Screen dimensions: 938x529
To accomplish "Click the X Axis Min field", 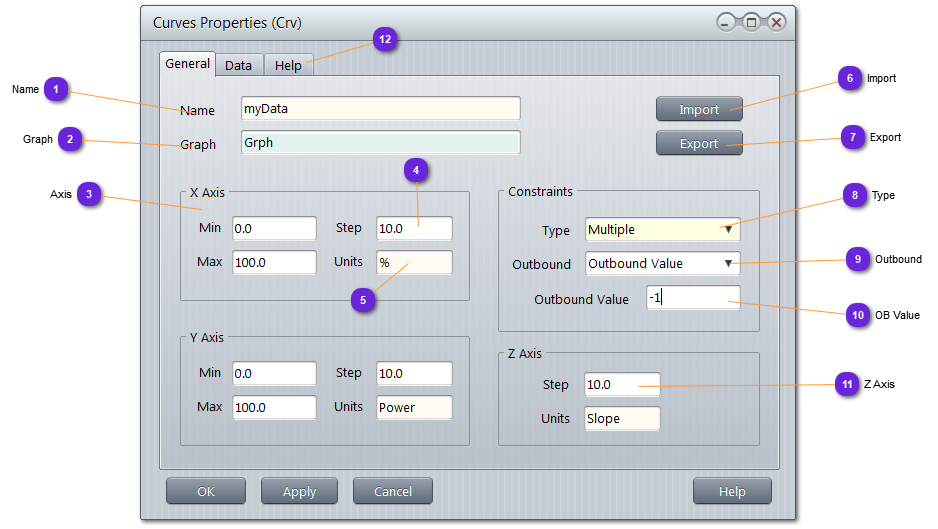I will (274, 229).
